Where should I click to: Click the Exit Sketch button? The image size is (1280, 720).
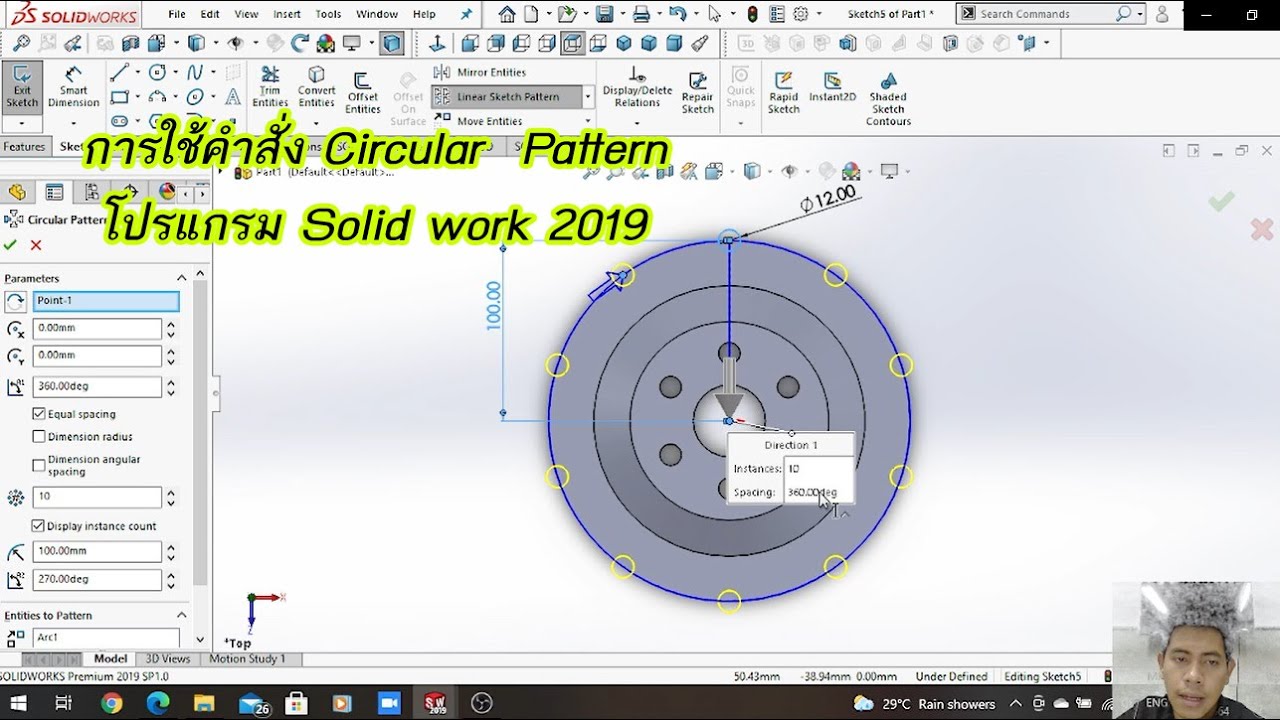tap(21, 88)
